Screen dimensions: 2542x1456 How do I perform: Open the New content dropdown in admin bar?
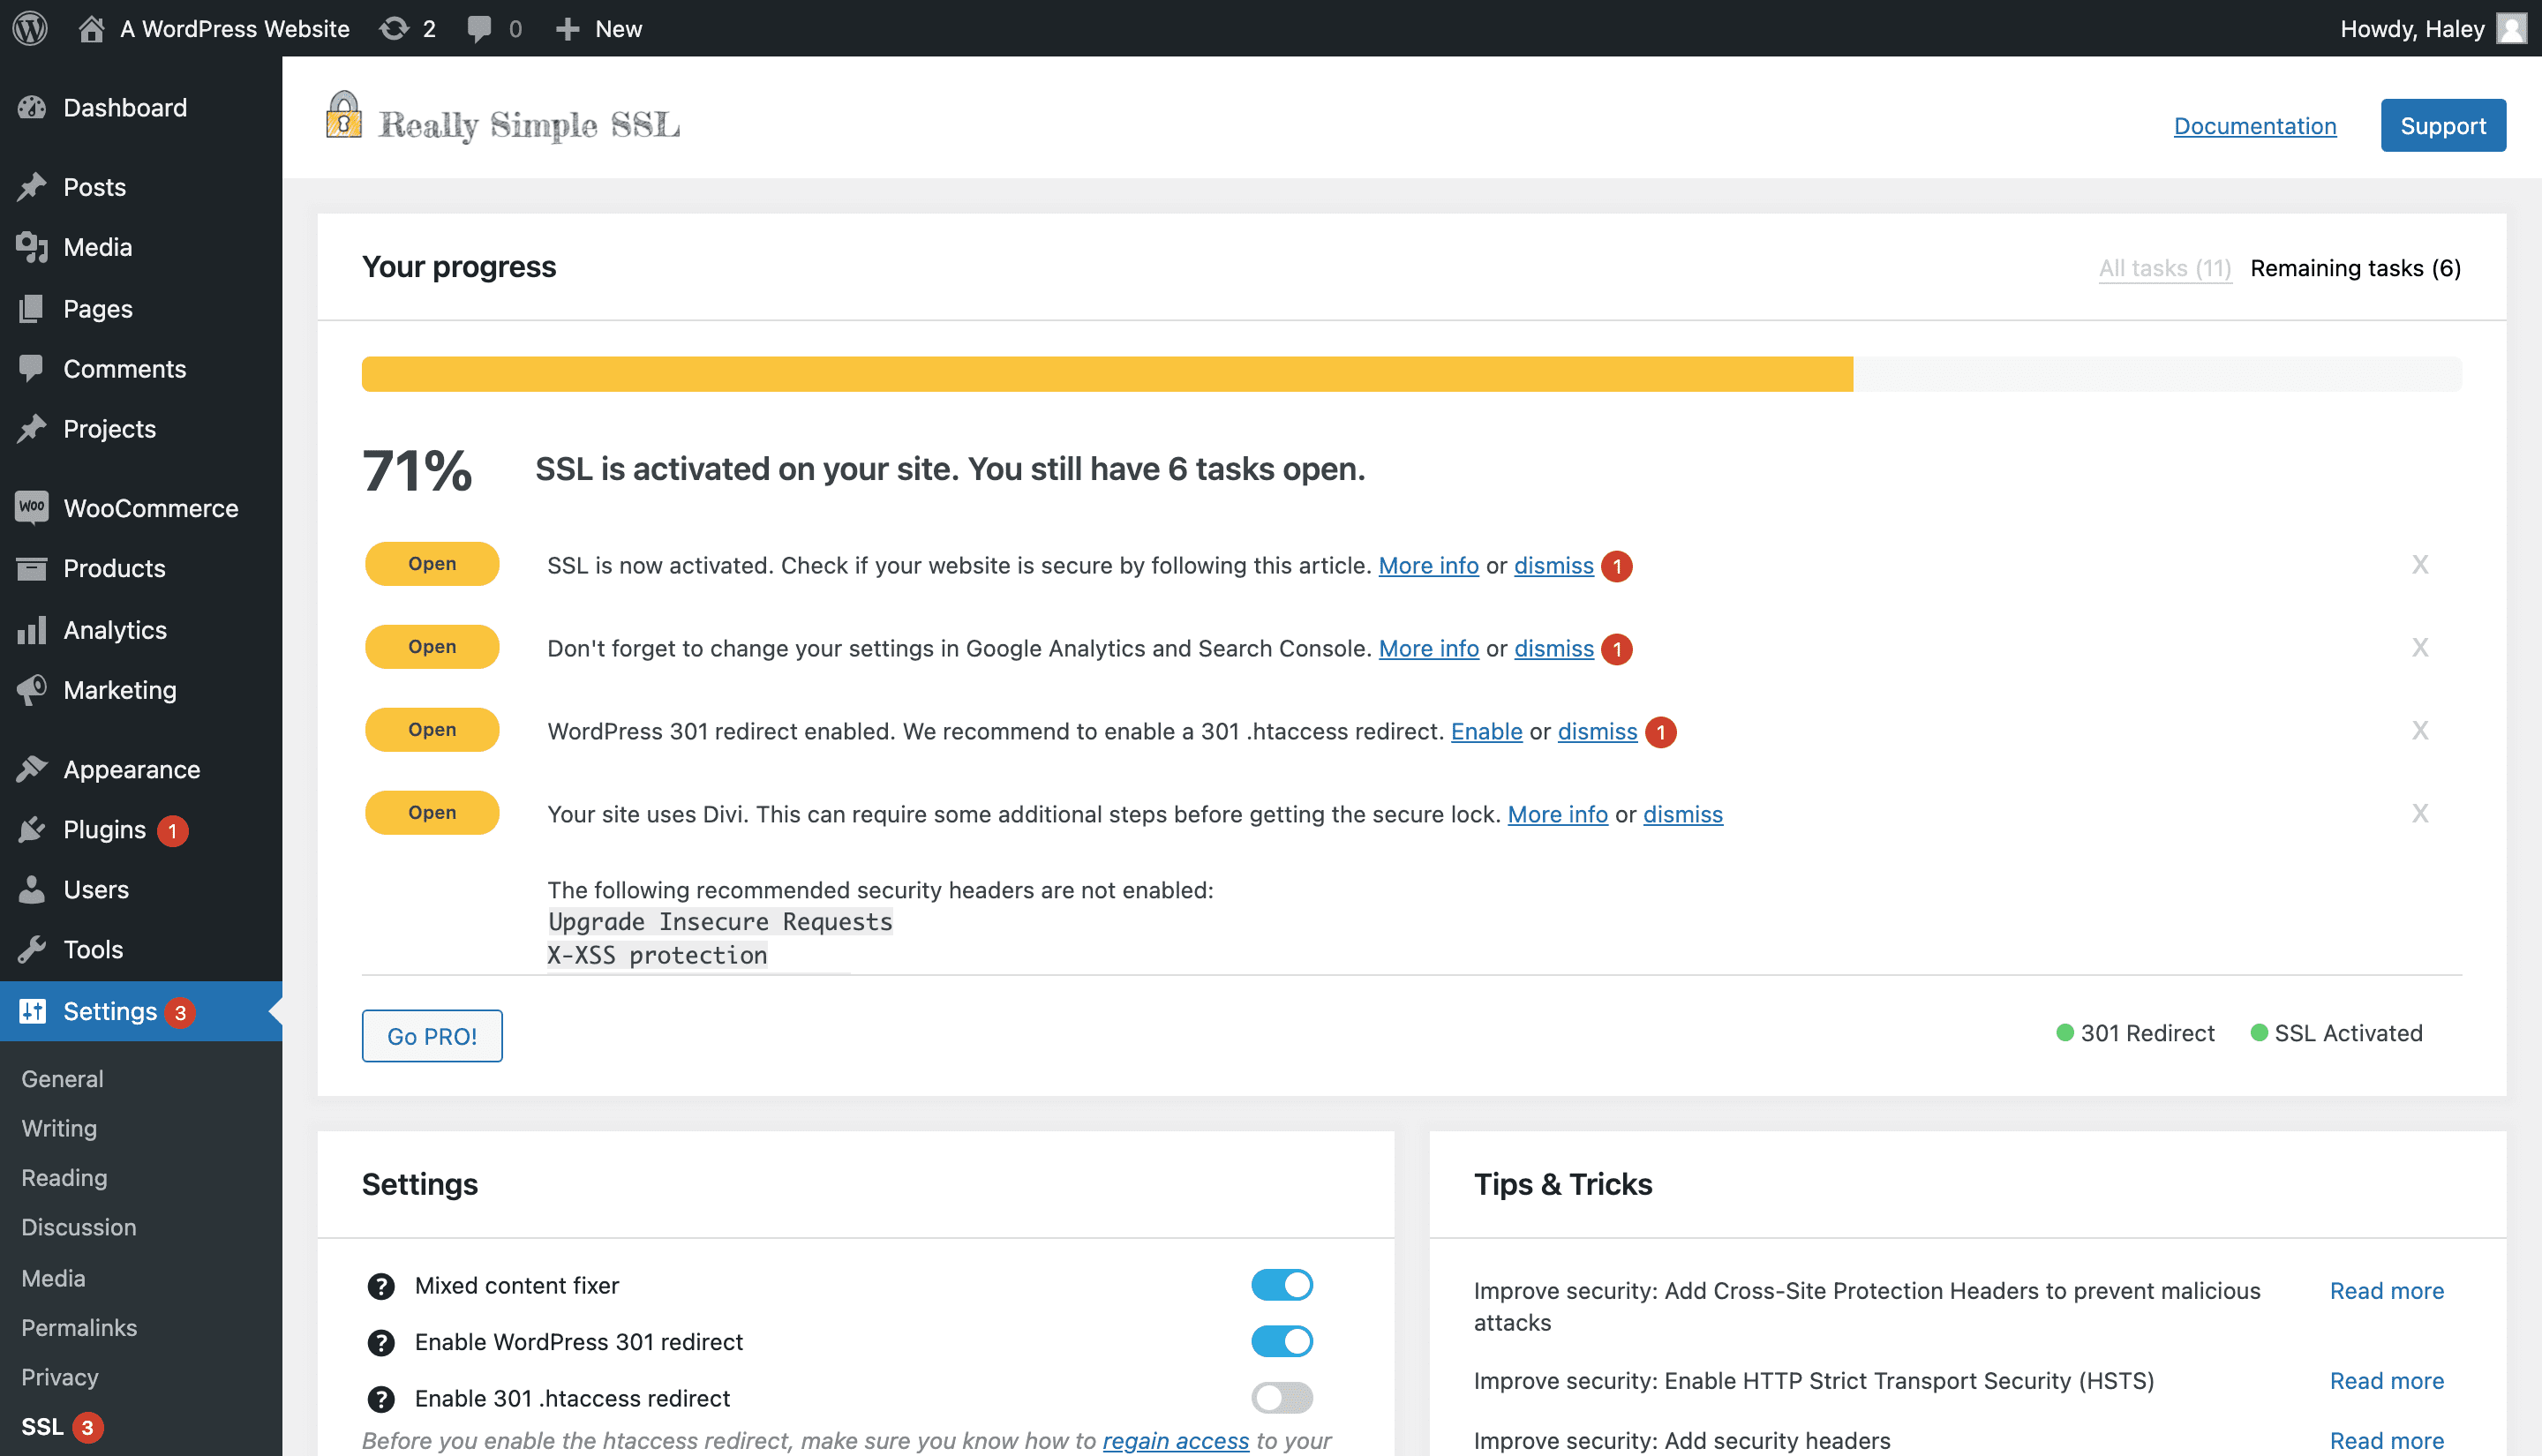(598, 28)
